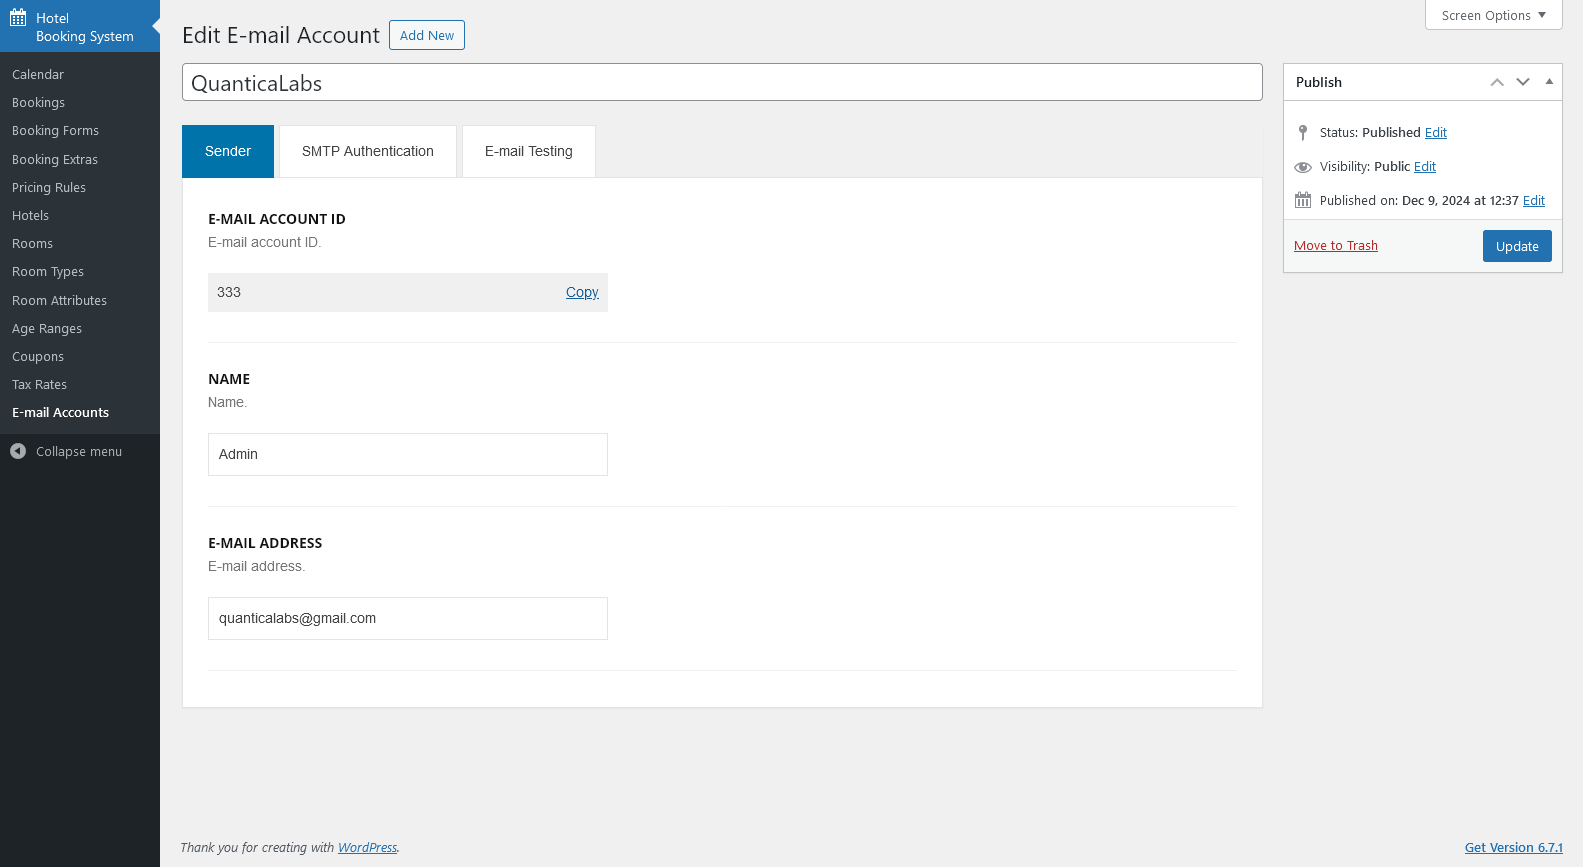
Task: Open Pricing Rules in sidebar menu
Action: click(49, 188)
